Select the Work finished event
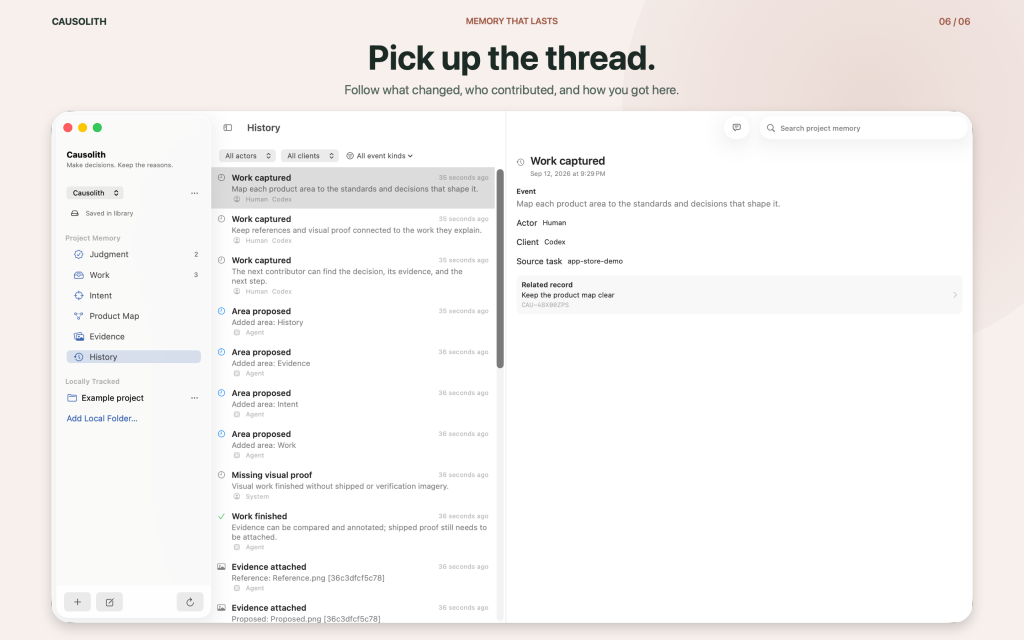This screenshot has width=1024, height=640. (x=353, y=531)
